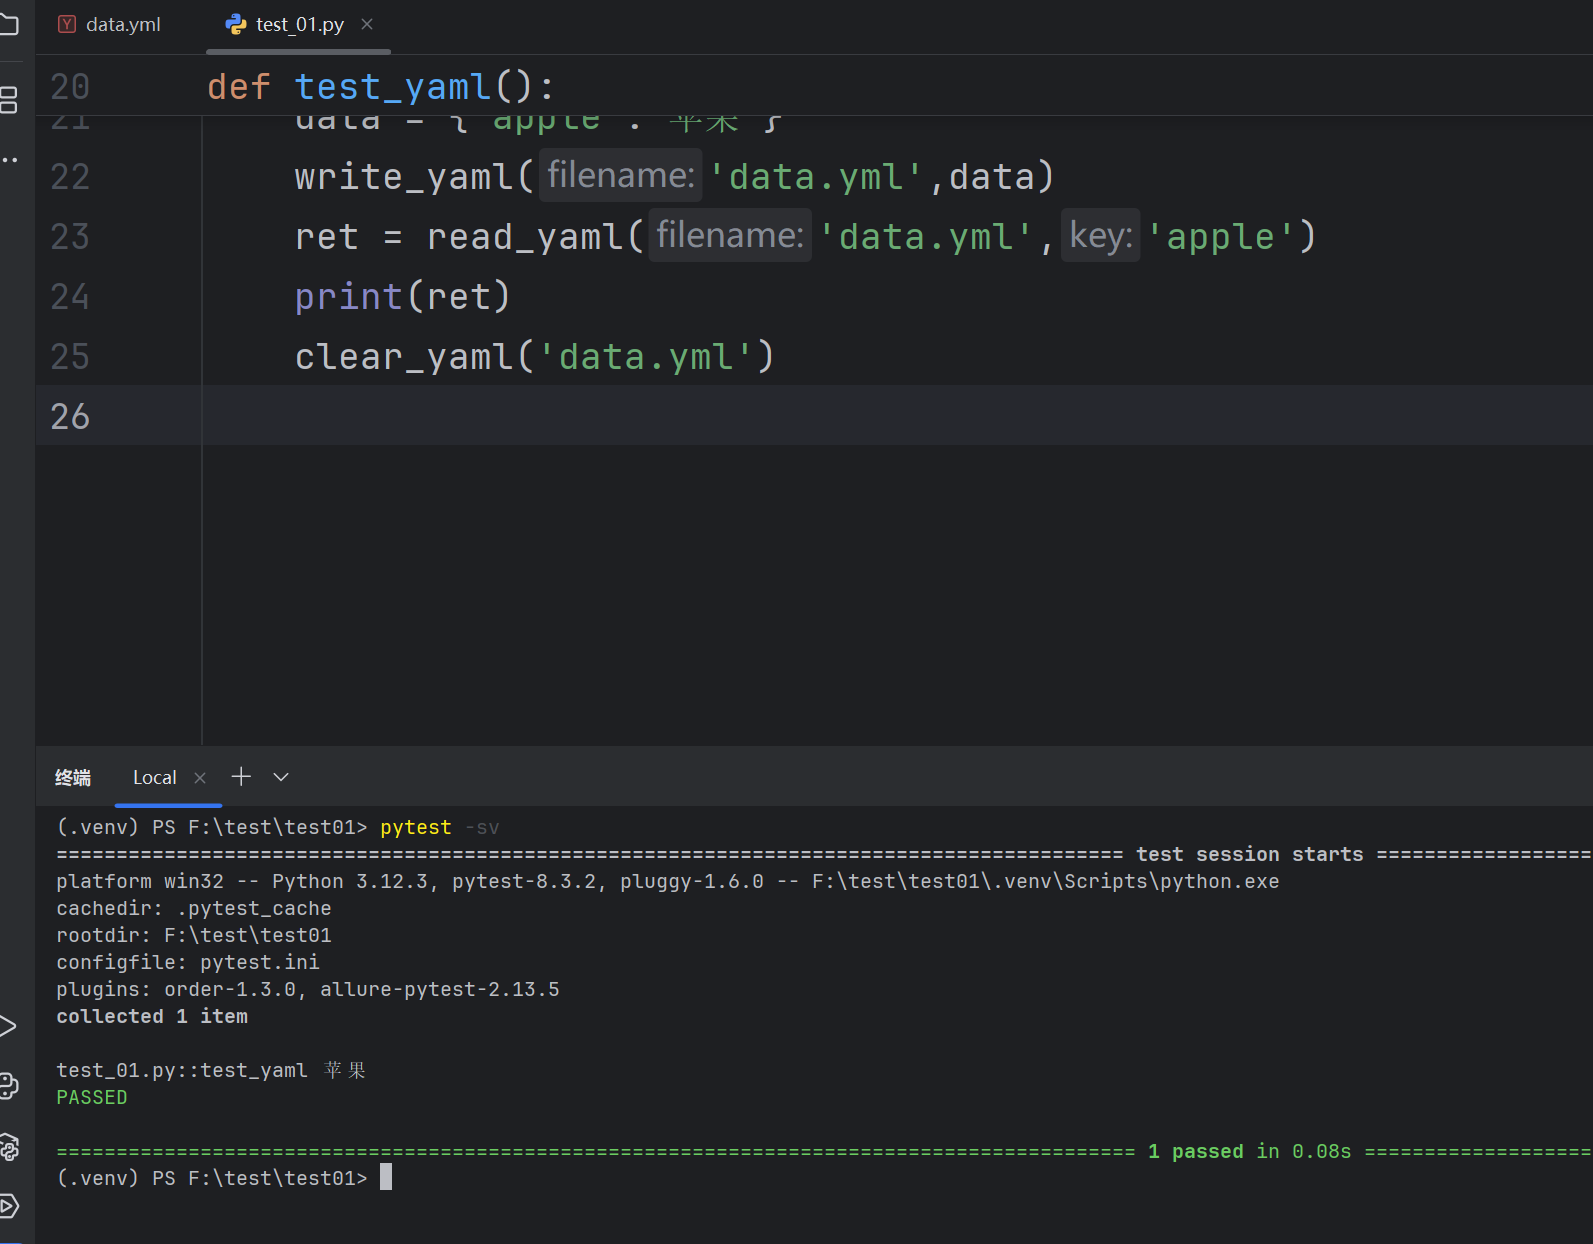Viewport: 1593px width, 1244px height.
Task: Click the 'apple' string argument
Action: 1220,237
